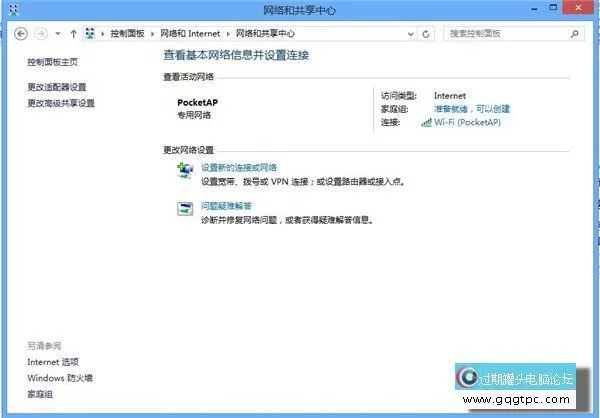Click the search magnifier icon
The width and height of the screenshot is (600, 418).
pyautogui.click(x=574, y=34)
